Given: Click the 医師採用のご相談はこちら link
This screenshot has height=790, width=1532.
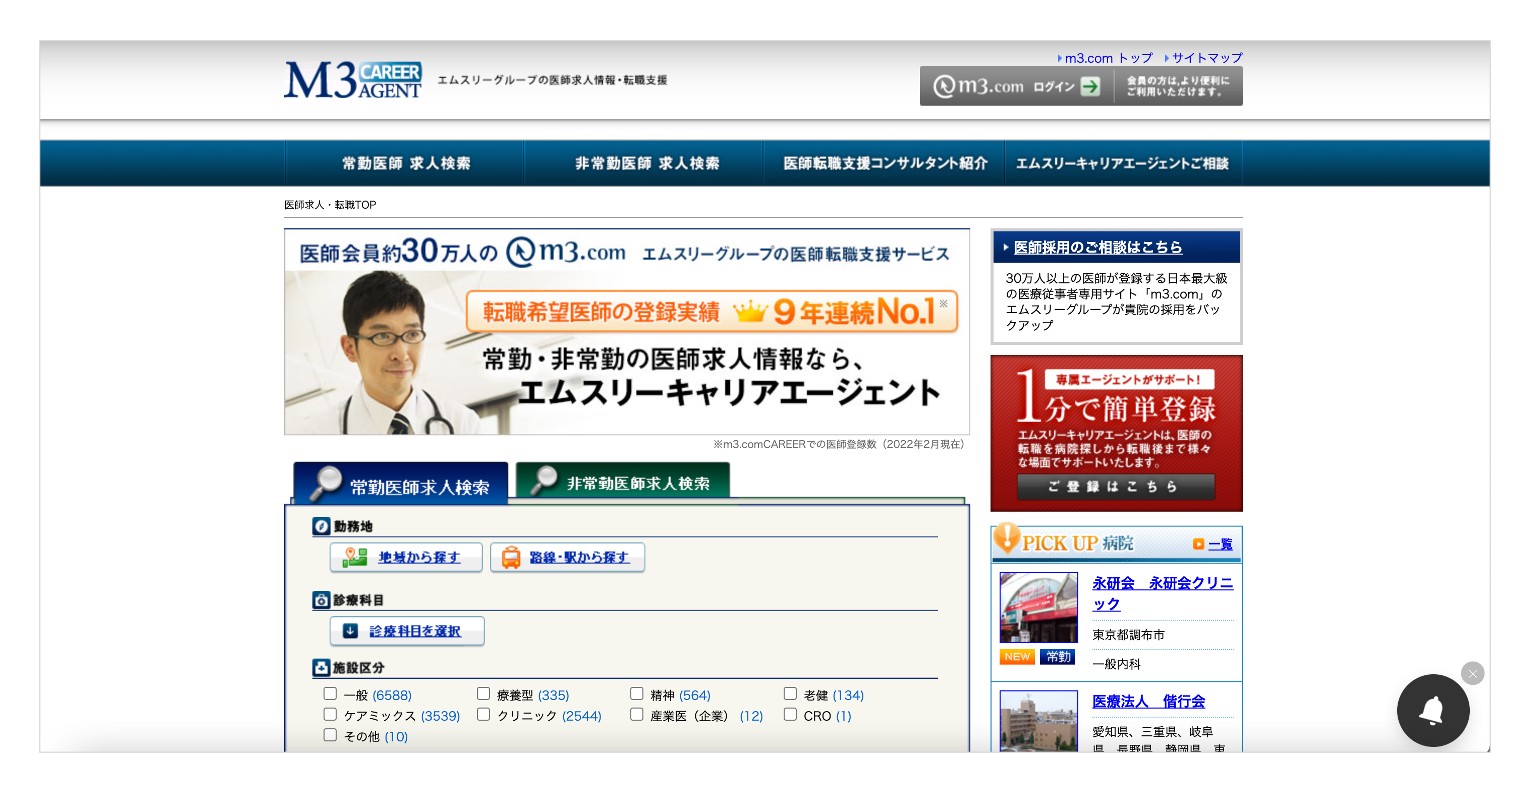Looking at the screenshot, I should [1097, 247].
